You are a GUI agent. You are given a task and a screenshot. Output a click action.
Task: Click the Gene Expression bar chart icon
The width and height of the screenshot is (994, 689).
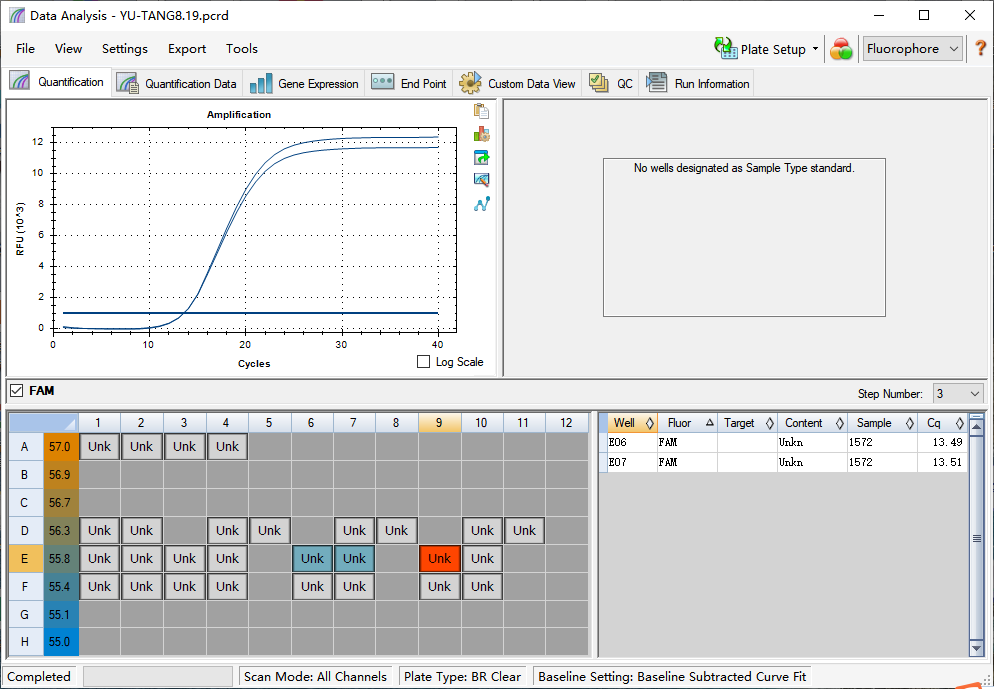(261, 83)
